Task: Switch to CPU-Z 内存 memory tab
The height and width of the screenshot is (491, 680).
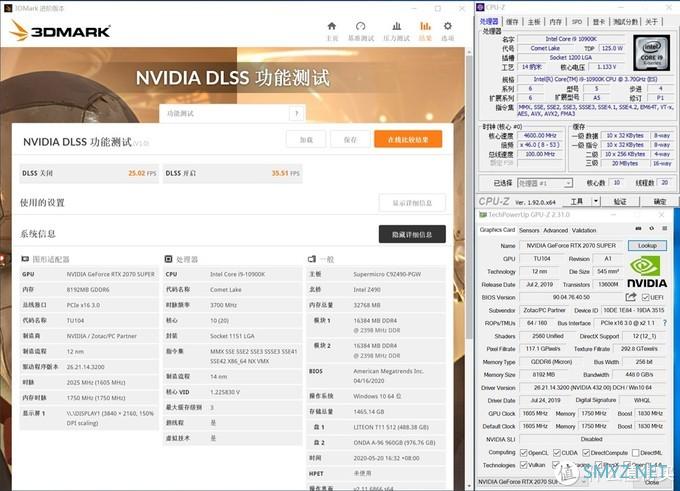Action: 555,22
